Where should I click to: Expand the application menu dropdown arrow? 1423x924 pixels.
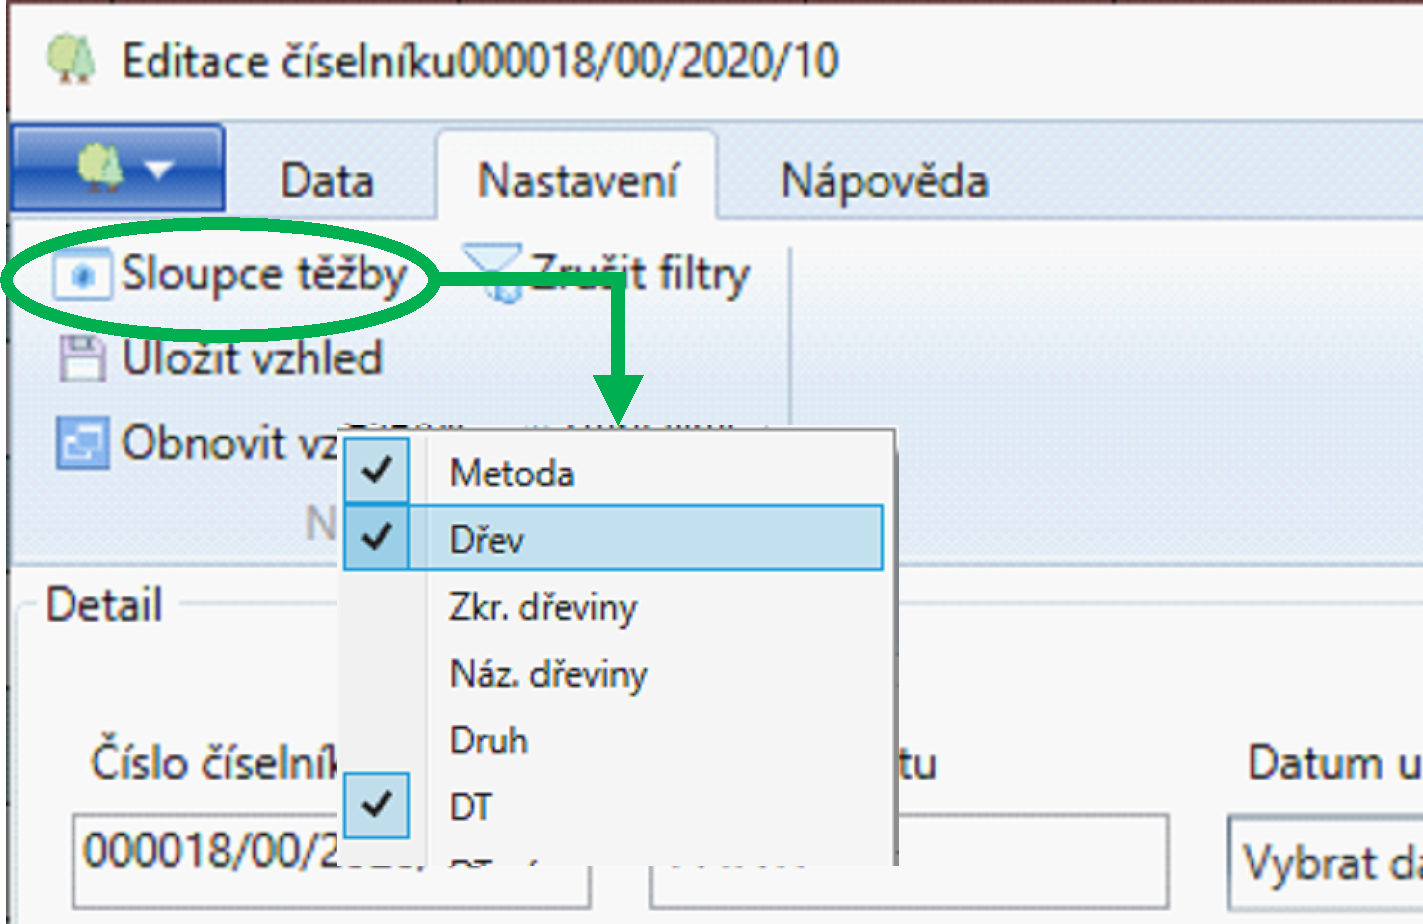(x=160, y=170)
